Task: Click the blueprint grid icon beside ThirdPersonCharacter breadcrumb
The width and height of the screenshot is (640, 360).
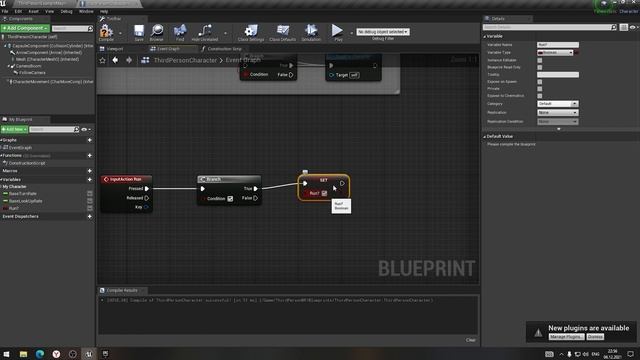Action: click(145, 60)
